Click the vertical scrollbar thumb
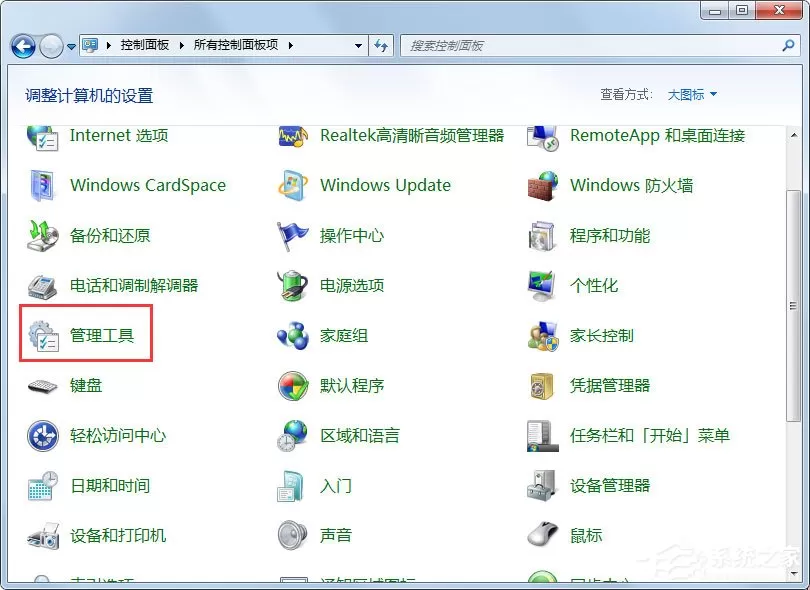Viewport: 810px width, 590px height. 793,306
